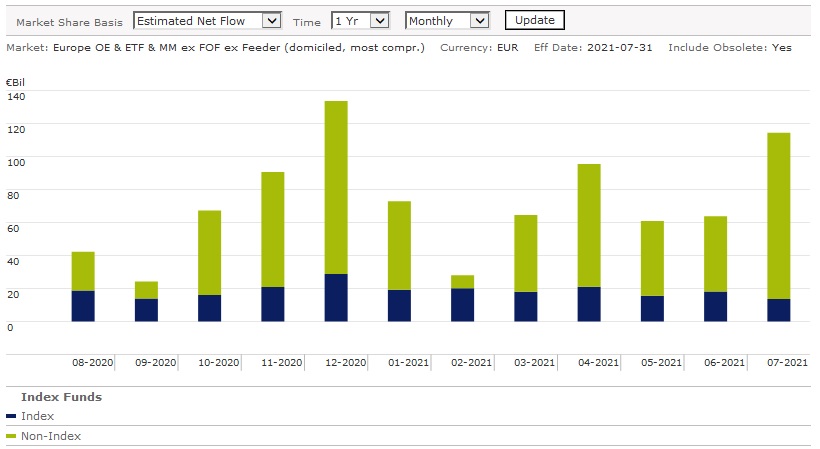Click the 11-2020 green Non-Index bar

coord(273,229)
